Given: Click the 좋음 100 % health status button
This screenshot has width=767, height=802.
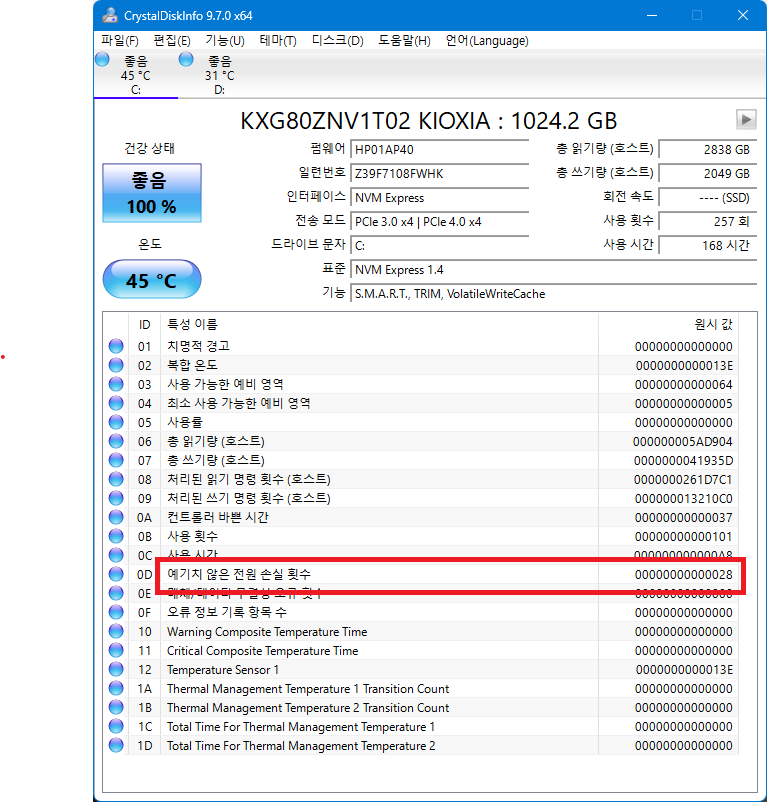Looking at the screenshot, I should [x=152, y=193].
